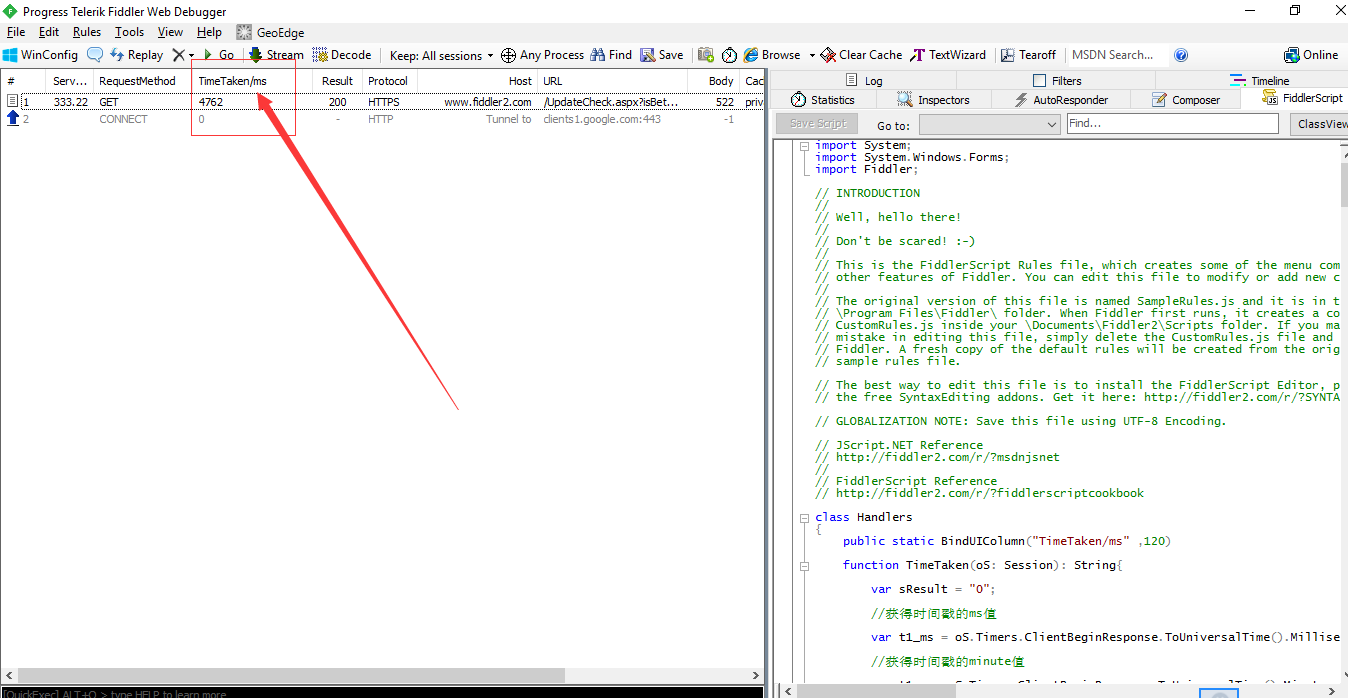Open Keep: All sessions dropdown
The image size is (1348, 698).
coord(441,56)
